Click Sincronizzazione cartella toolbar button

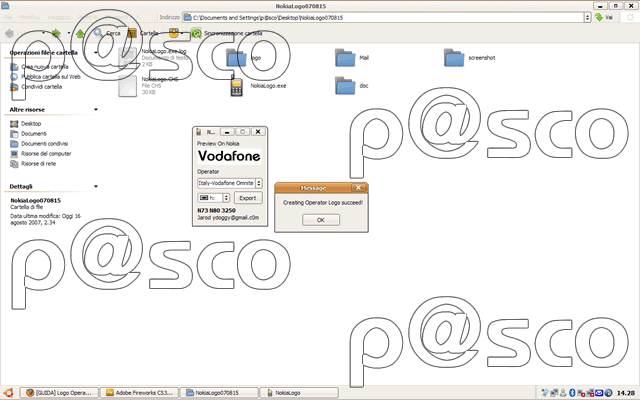(x=227, y=33)
